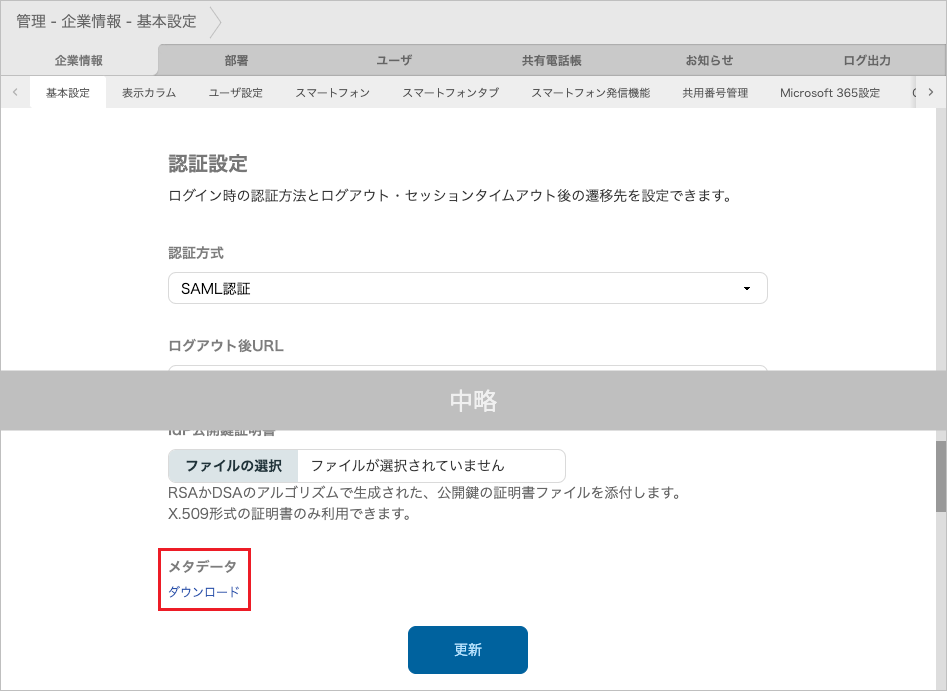Click the ログアウト後URL label
The image size is (947, 691).
(x=226, y=346)
